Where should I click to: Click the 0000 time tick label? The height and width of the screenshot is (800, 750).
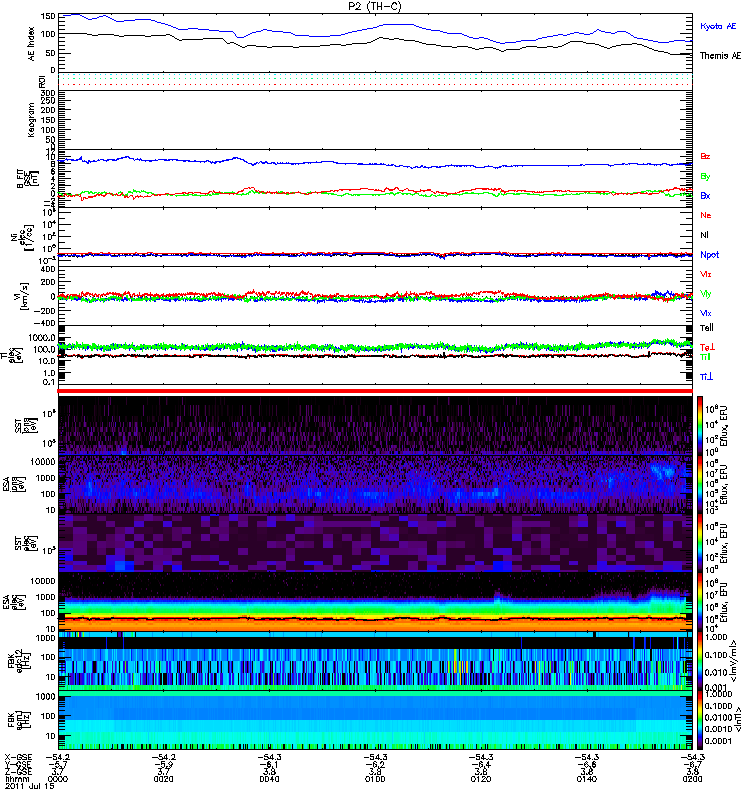(58, 779)
